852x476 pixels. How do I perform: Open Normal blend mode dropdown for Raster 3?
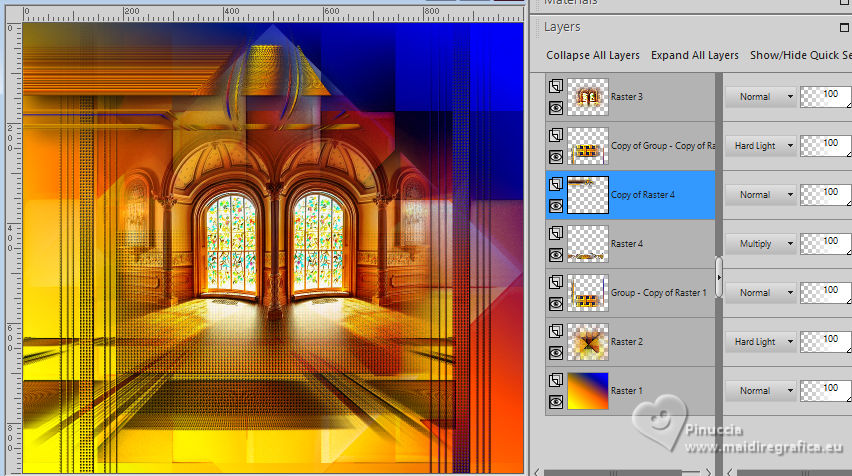tap(760, 97)
